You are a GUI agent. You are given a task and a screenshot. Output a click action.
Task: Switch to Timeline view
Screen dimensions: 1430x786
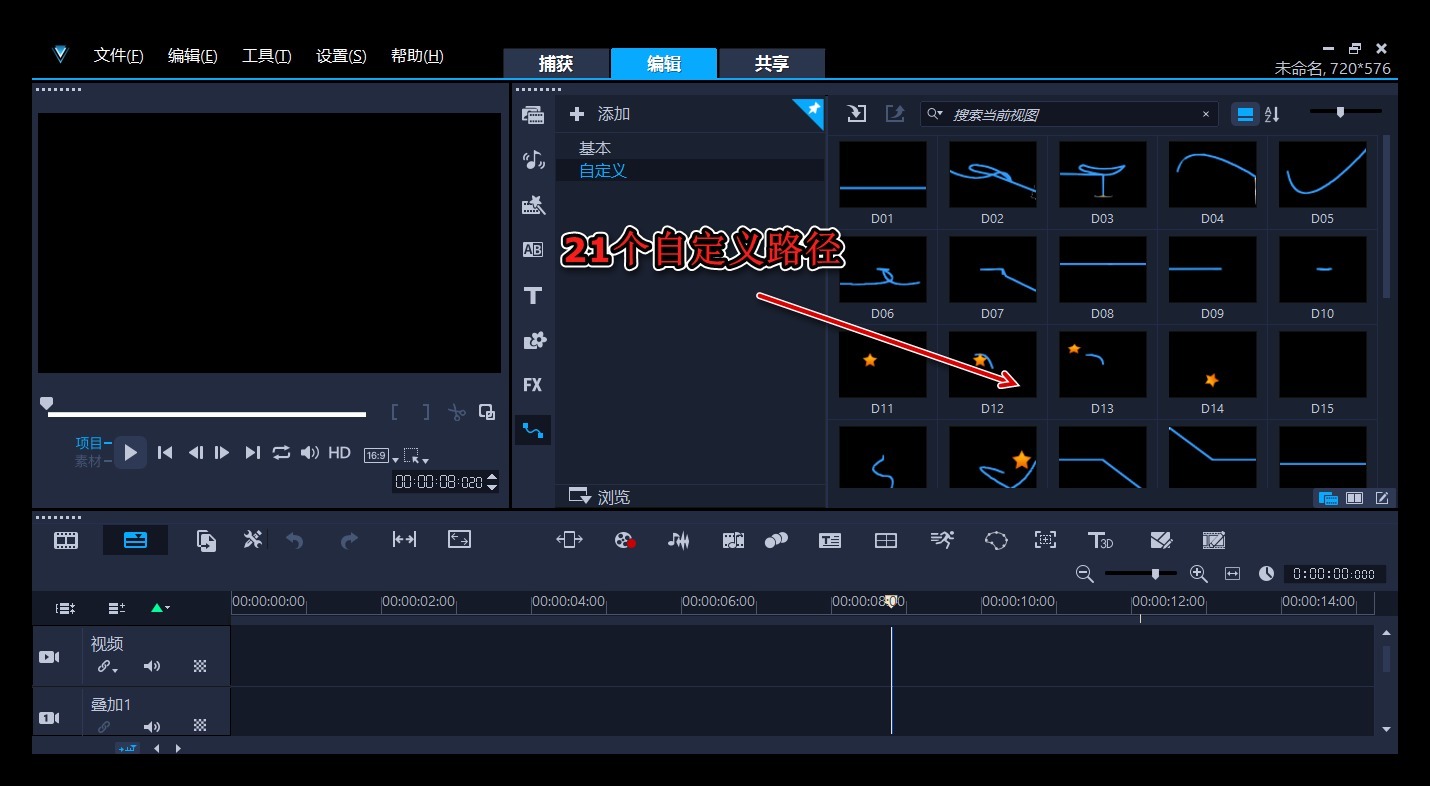(x=135, y=540)
